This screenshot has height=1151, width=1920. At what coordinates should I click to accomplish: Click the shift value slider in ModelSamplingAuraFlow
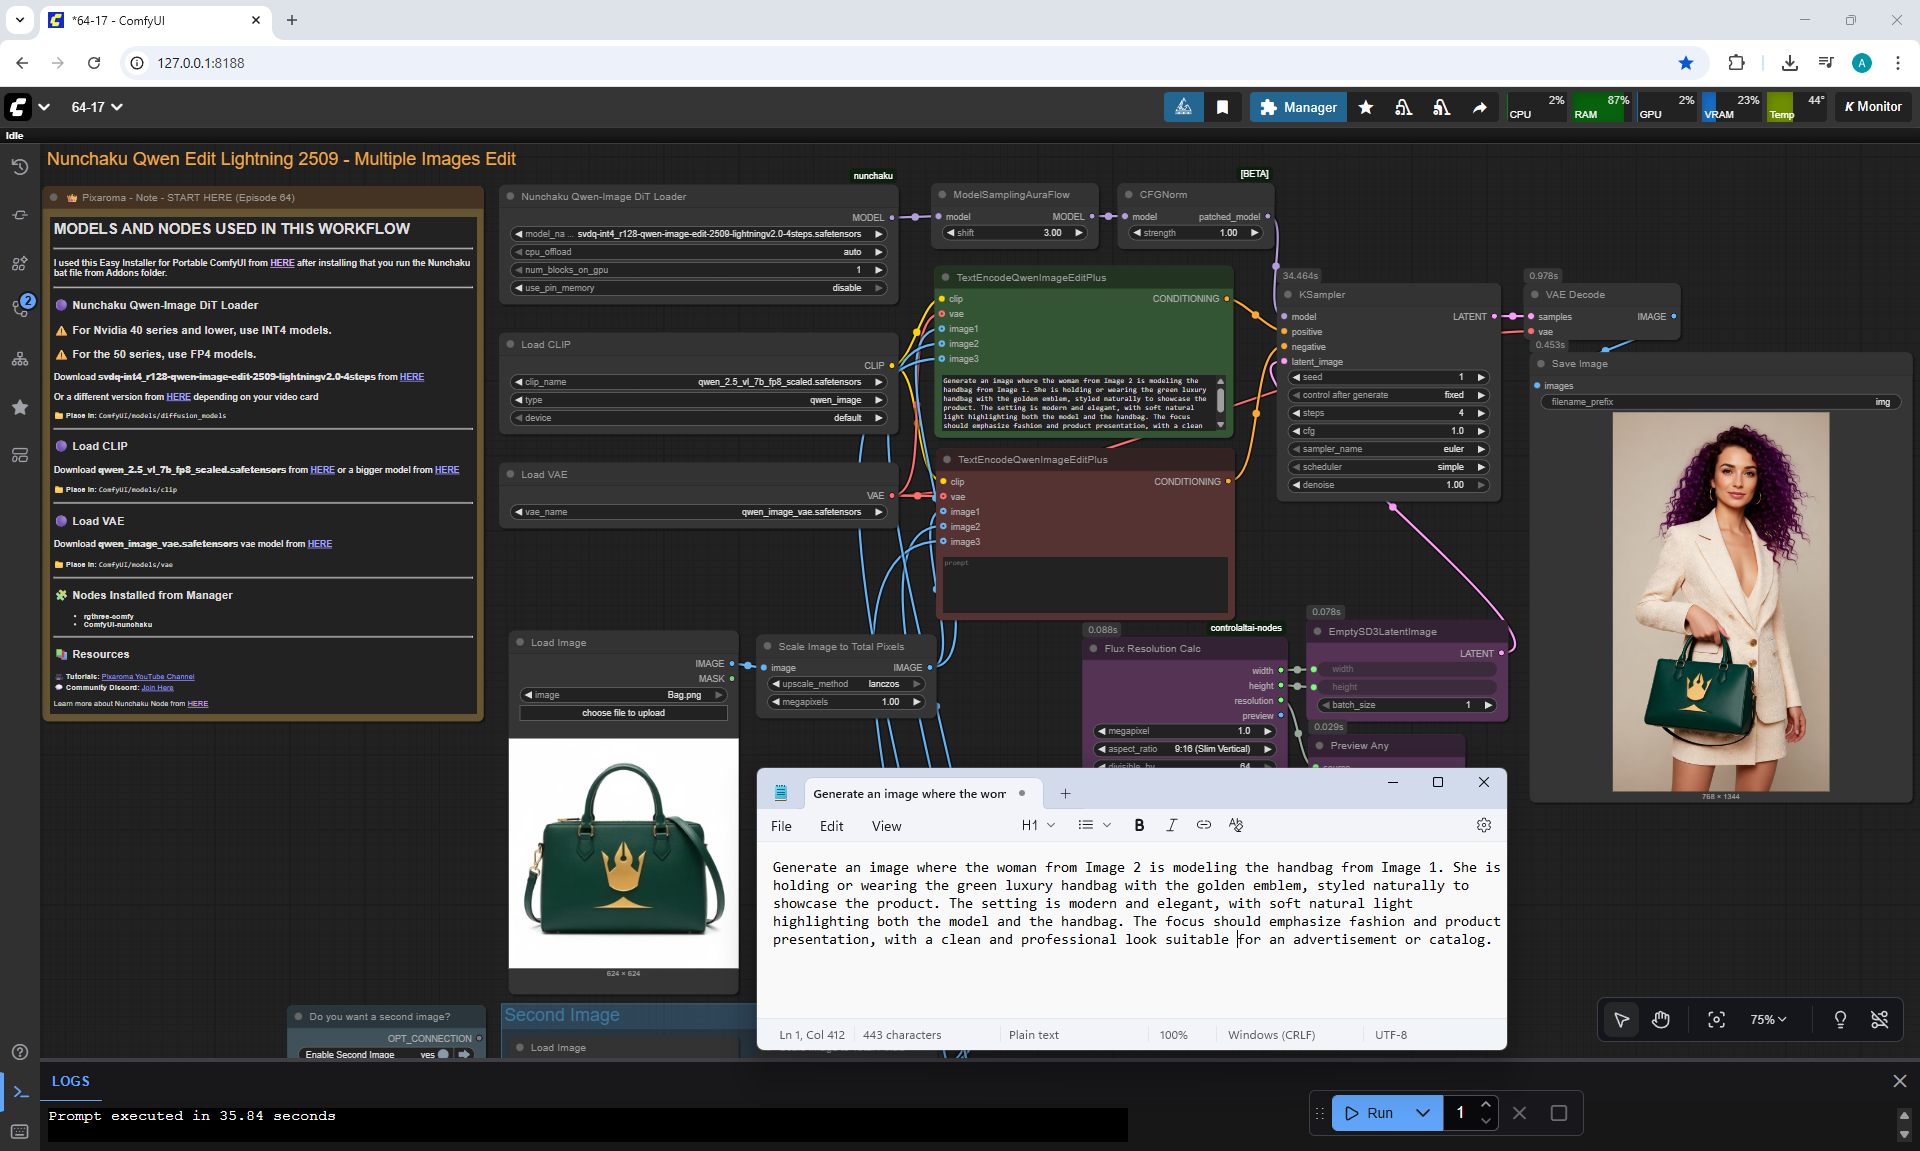tap(1014, 233)
